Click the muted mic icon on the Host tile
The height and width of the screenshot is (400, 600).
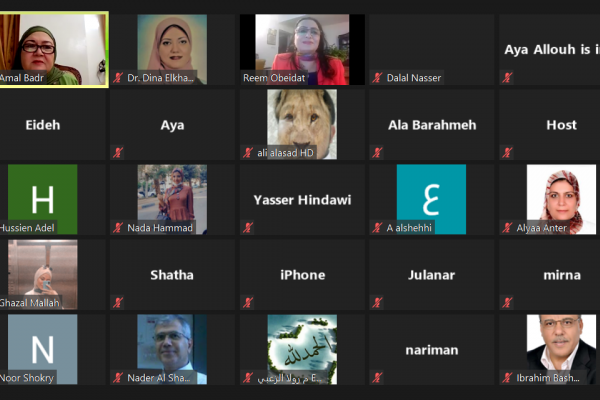[507, 153]
